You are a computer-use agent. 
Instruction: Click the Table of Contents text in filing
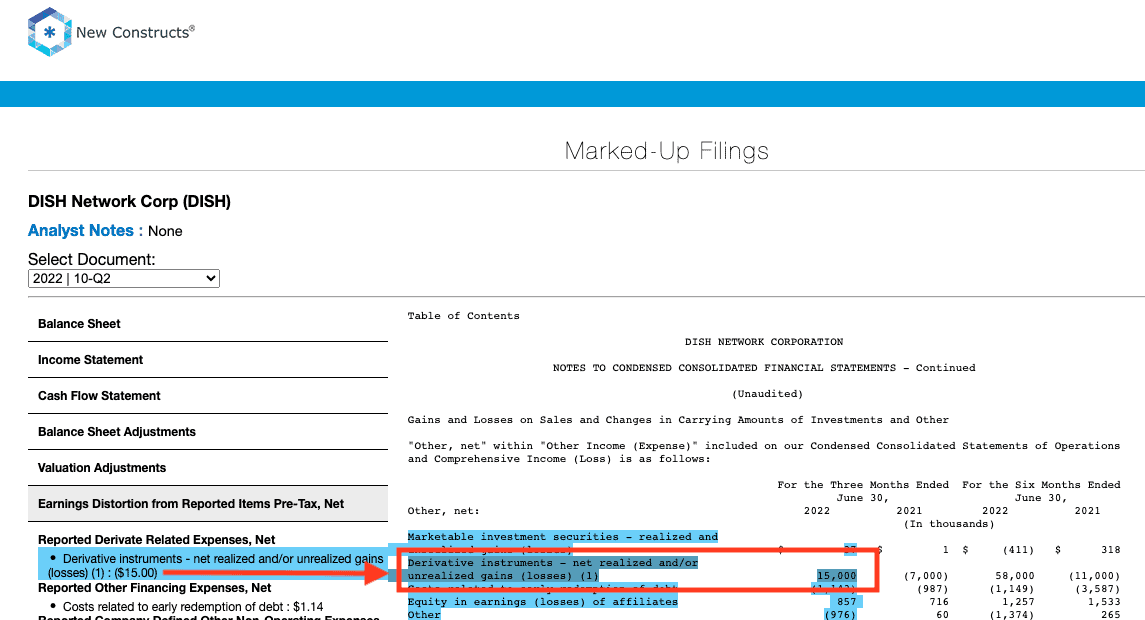464,315
